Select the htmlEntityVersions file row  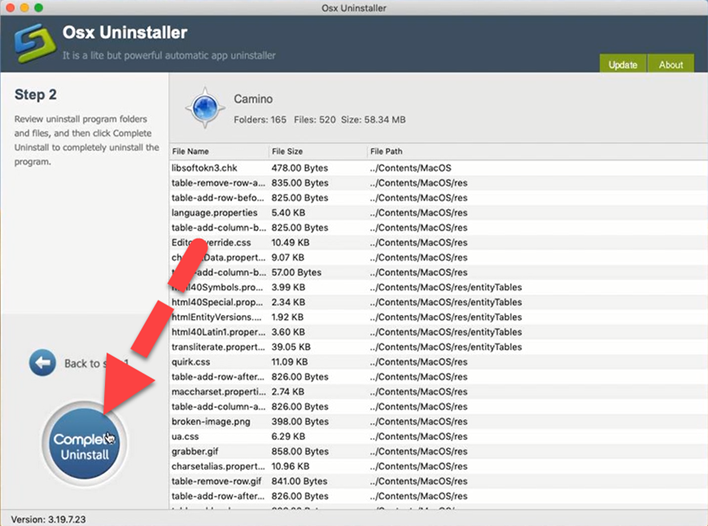click(x=438, y=317)
